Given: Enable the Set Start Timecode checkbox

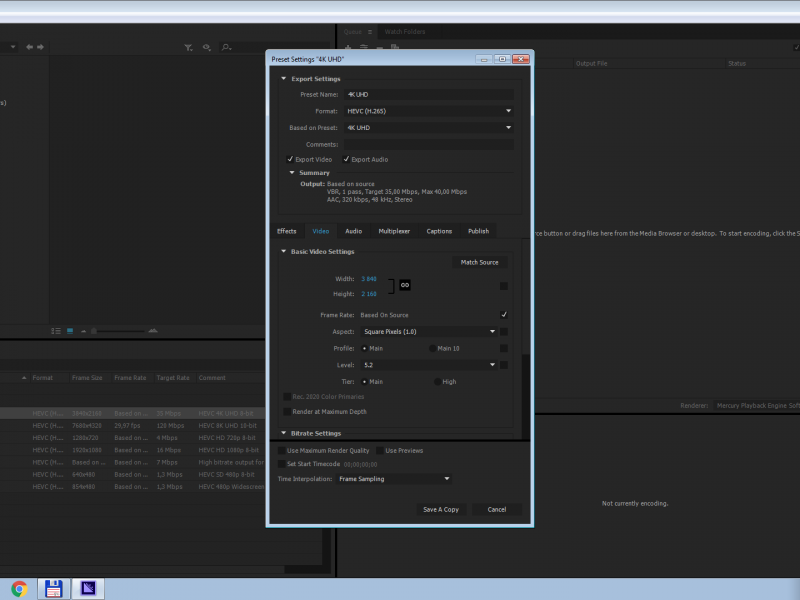Looking at the screenshot, I should coord(282,464).
